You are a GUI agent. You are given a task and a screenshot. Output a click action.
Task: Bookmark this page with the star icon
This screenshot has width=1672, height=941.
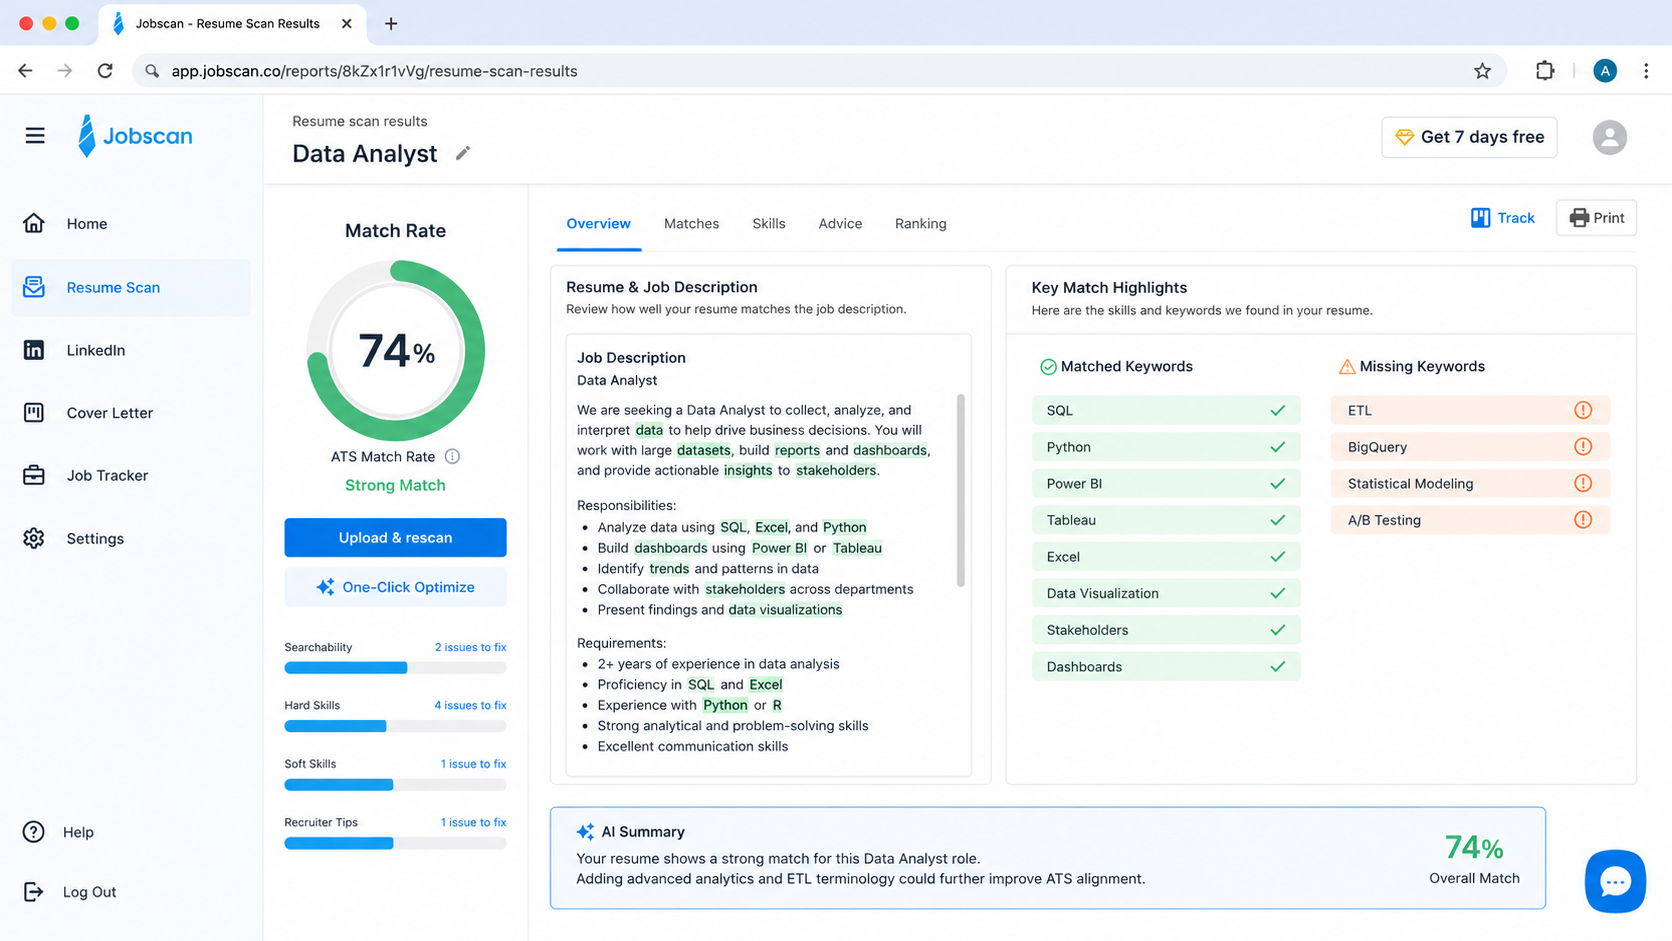pyautogui.click(x=1482, y=71)
